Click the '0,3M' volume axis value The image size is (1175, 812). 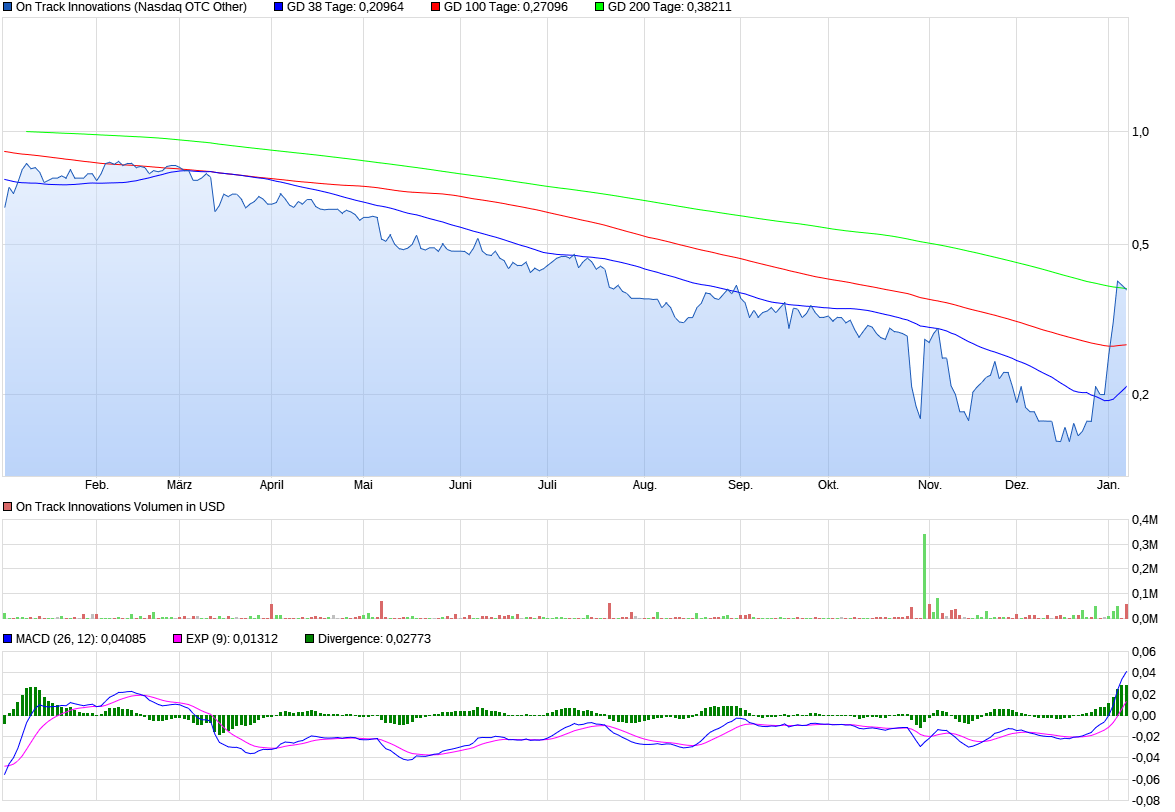click(x=1145, y=545)
